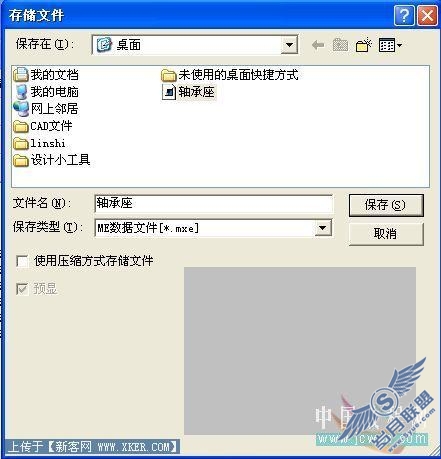
Task: Select the 设计小工具 folder
Action: click(x=52, y=160)
